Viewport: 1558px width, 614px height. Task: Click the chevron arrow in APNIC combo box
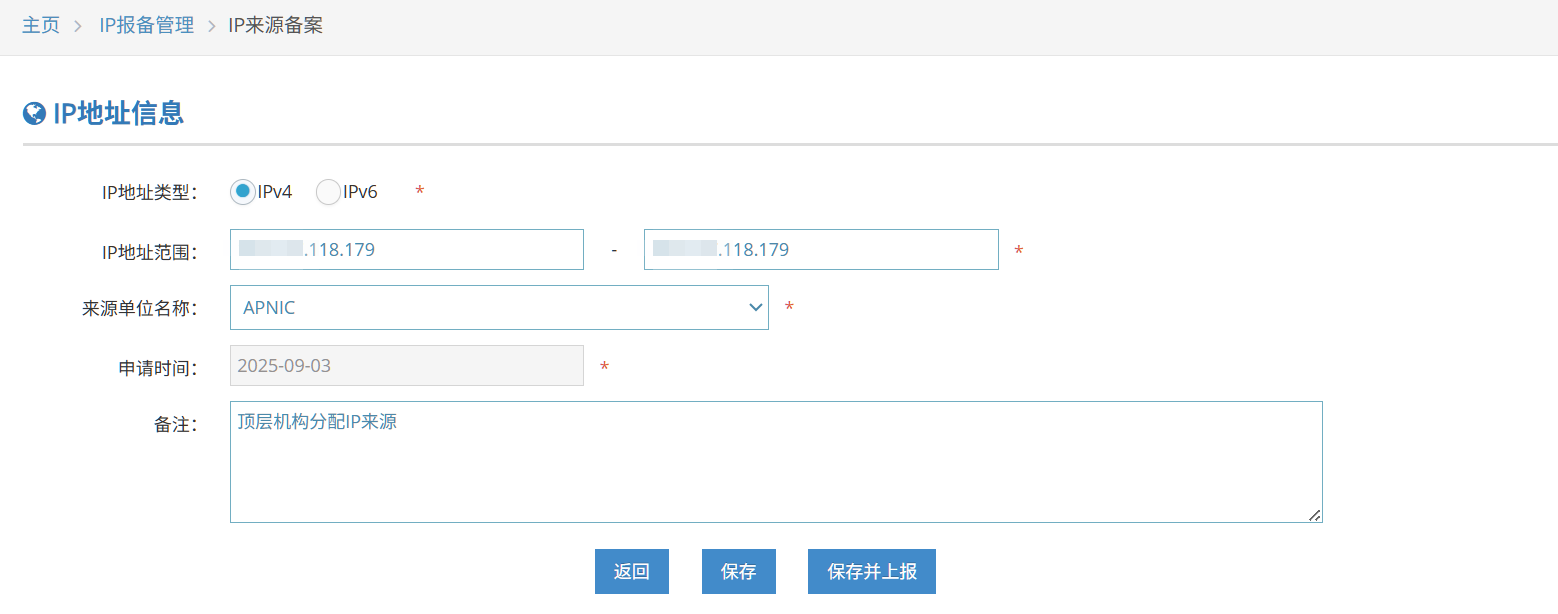click(x=755, y=308)
